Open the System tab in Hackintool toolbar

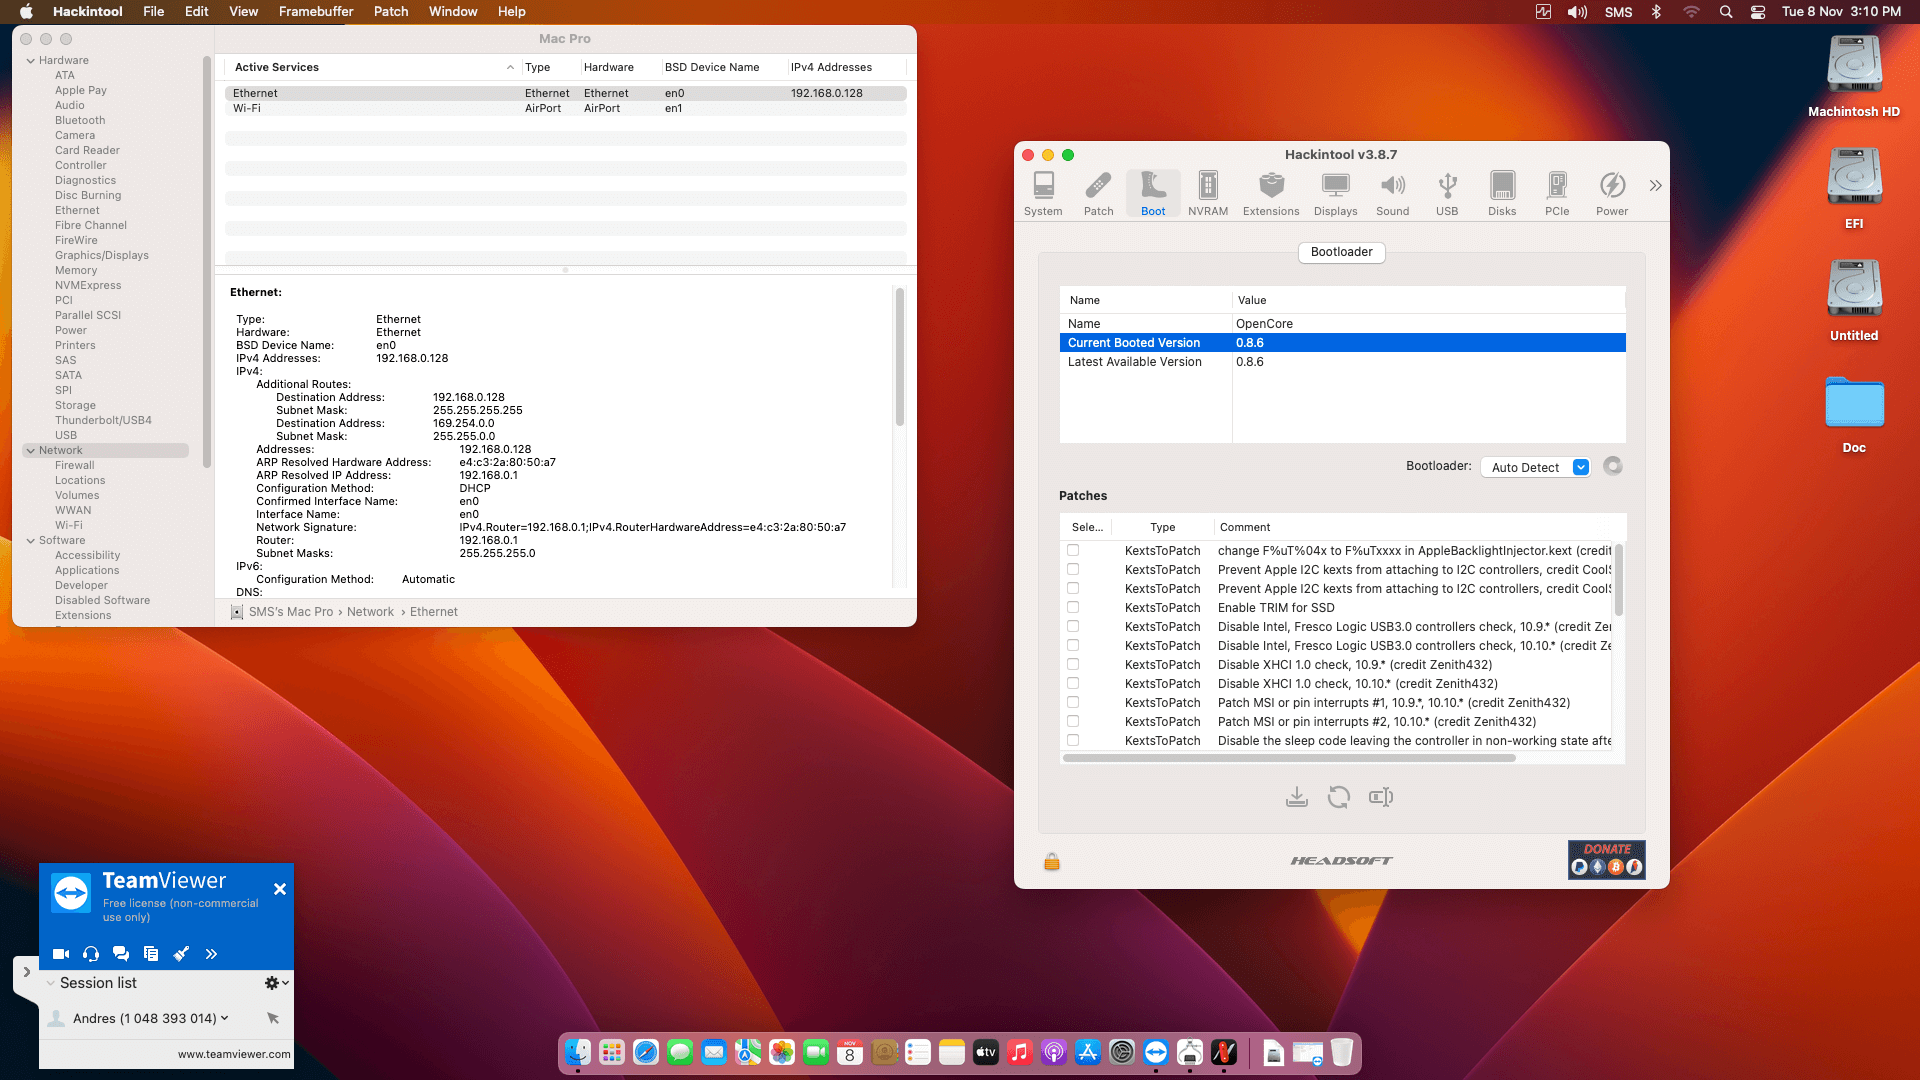click(x=1043, y=193)
